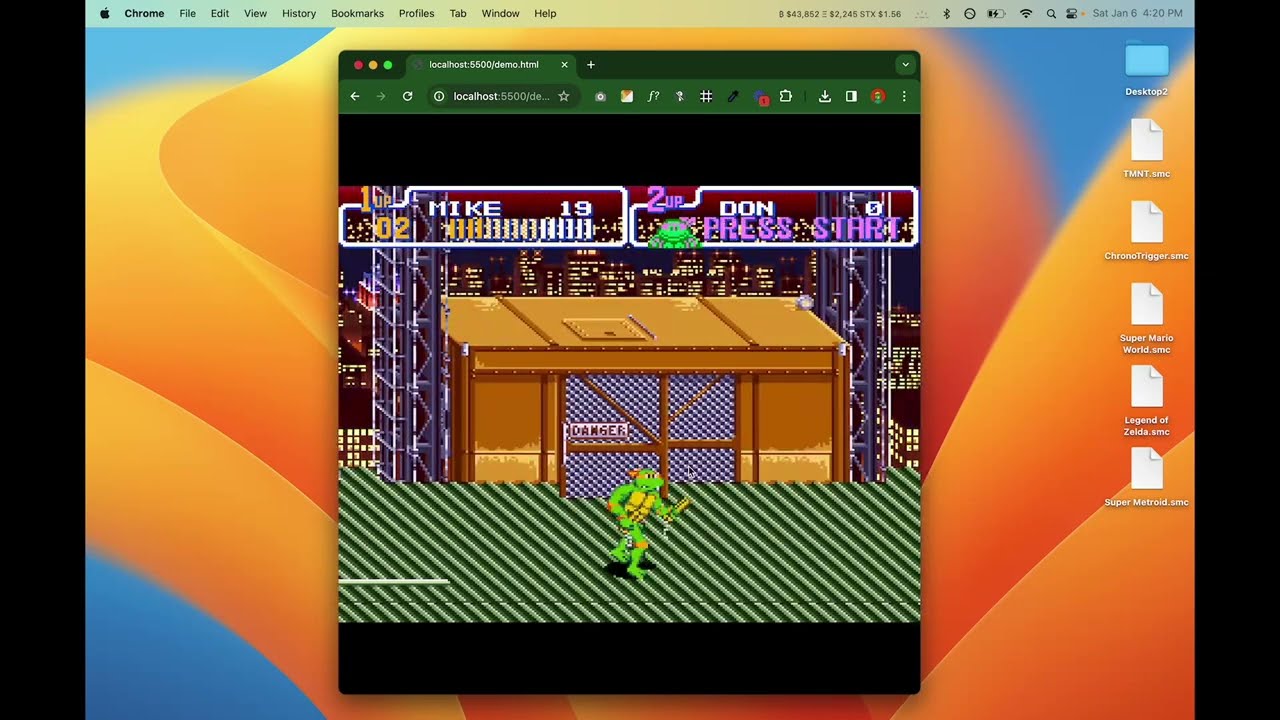
Task: Open the Chrome application menu
Action: pyautogui.click(x=144, y=13)
